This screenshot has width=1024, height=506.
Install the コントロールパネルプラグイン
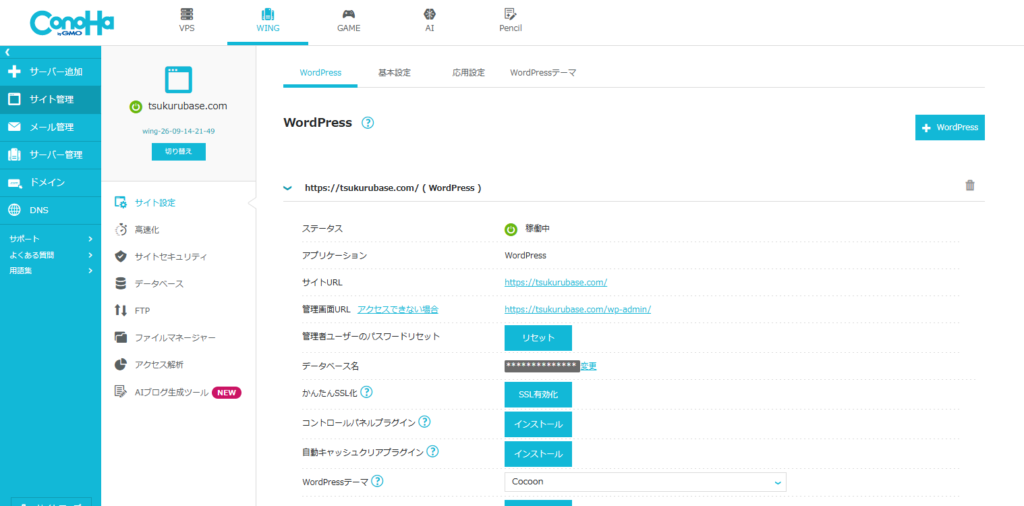pos(538,424)
